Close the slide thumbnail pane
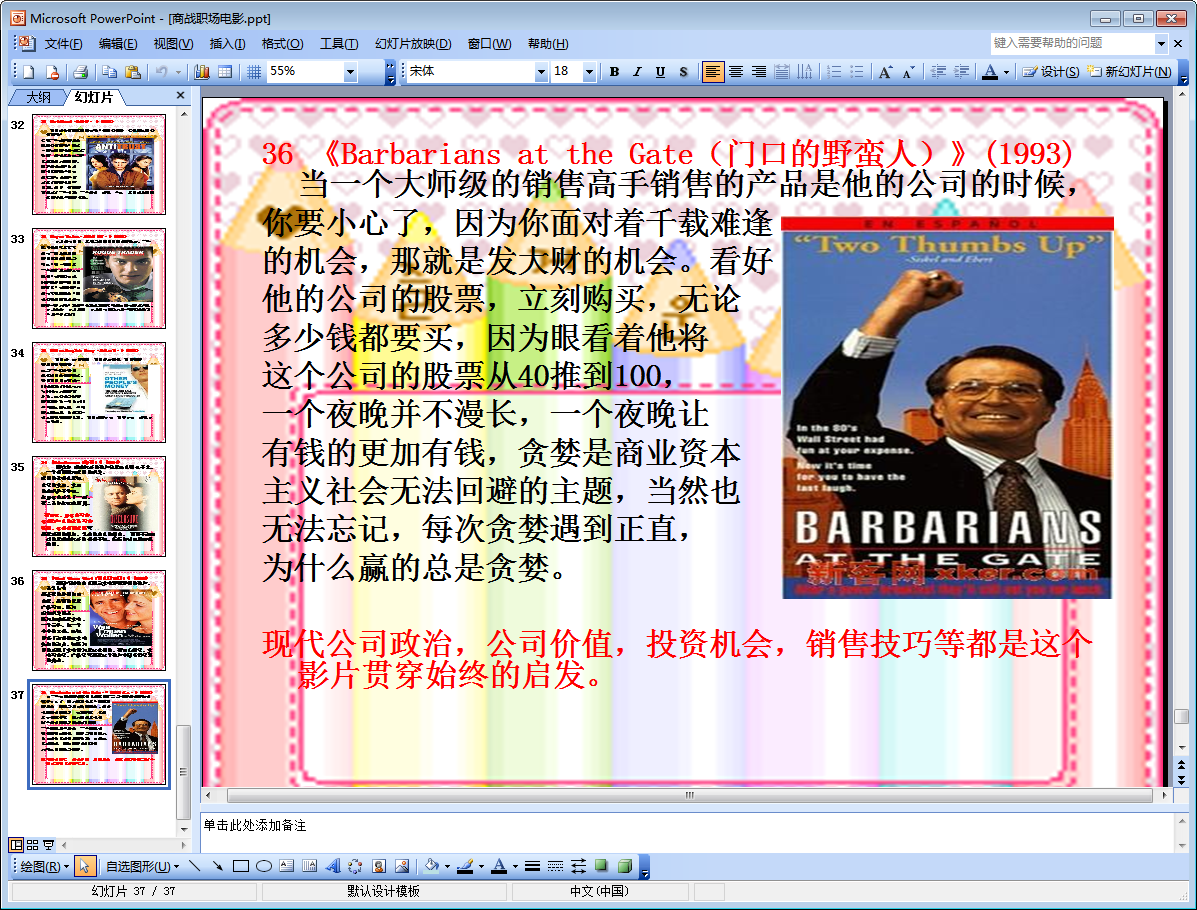The height and width of the screenshot is (910, 1197). point(180,95)
